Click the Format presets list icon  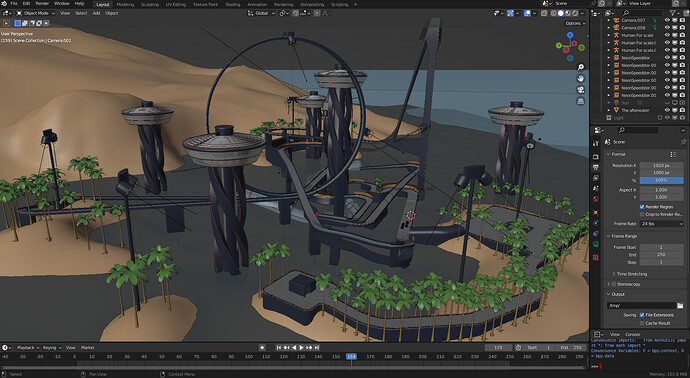pyautogui.click(x=673, y=154)
